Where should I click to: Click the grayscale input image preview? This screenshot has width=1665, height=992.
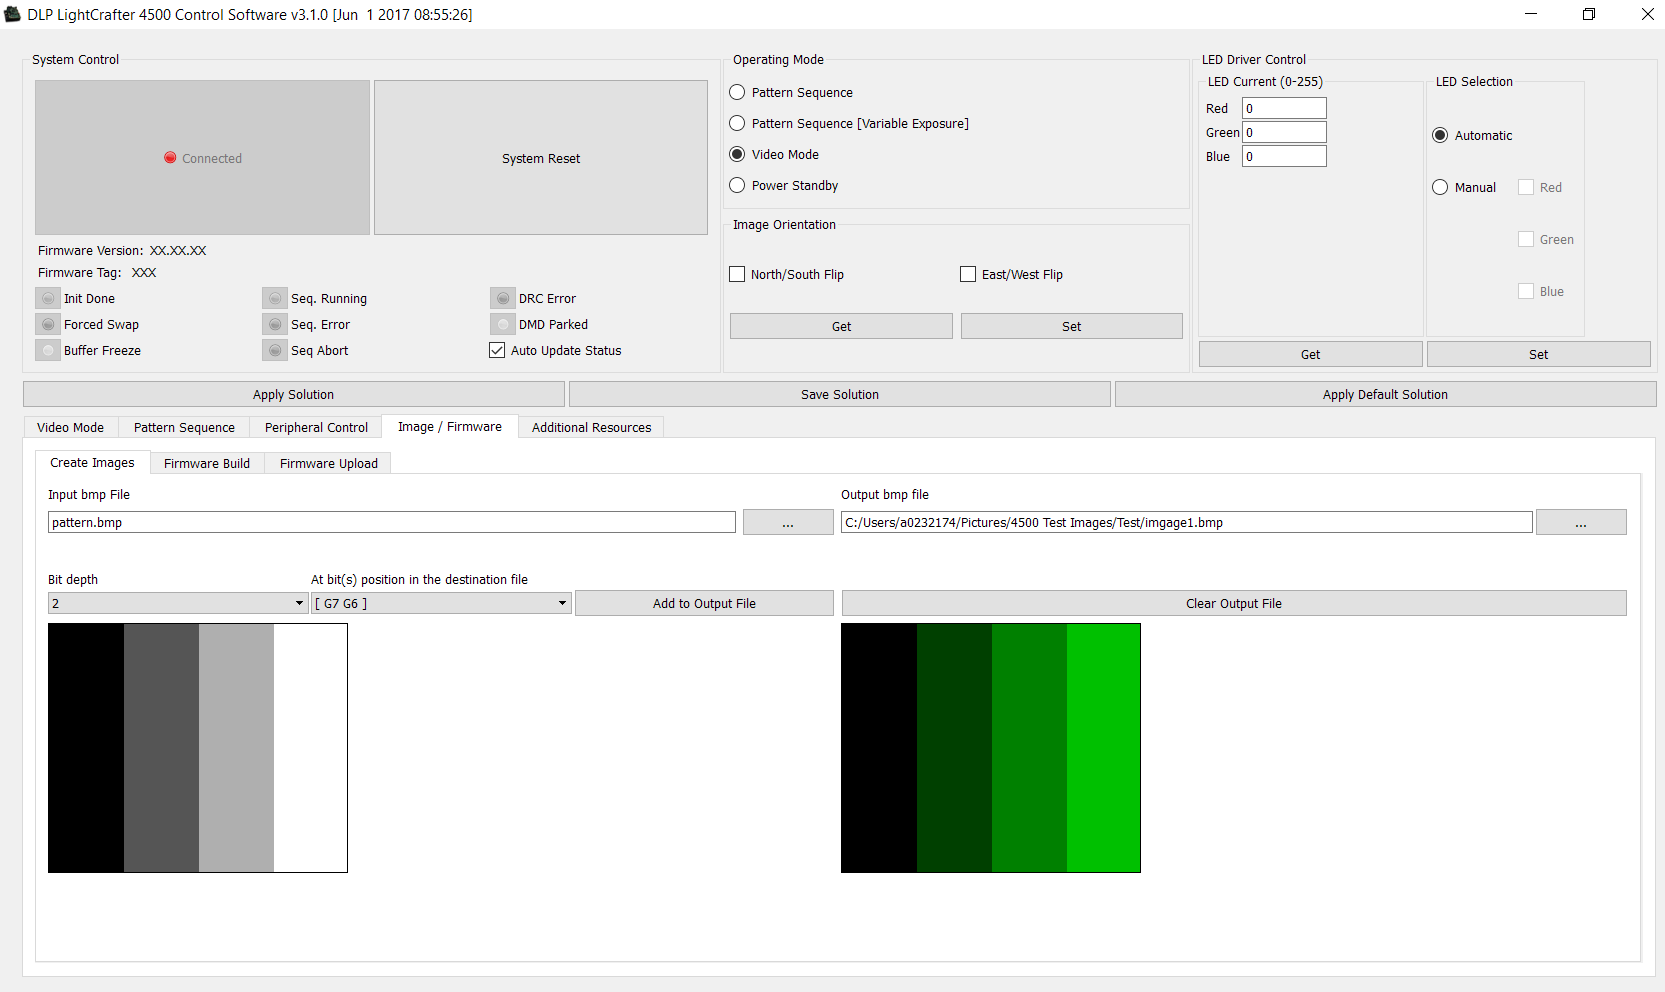(x=198, y=748)
